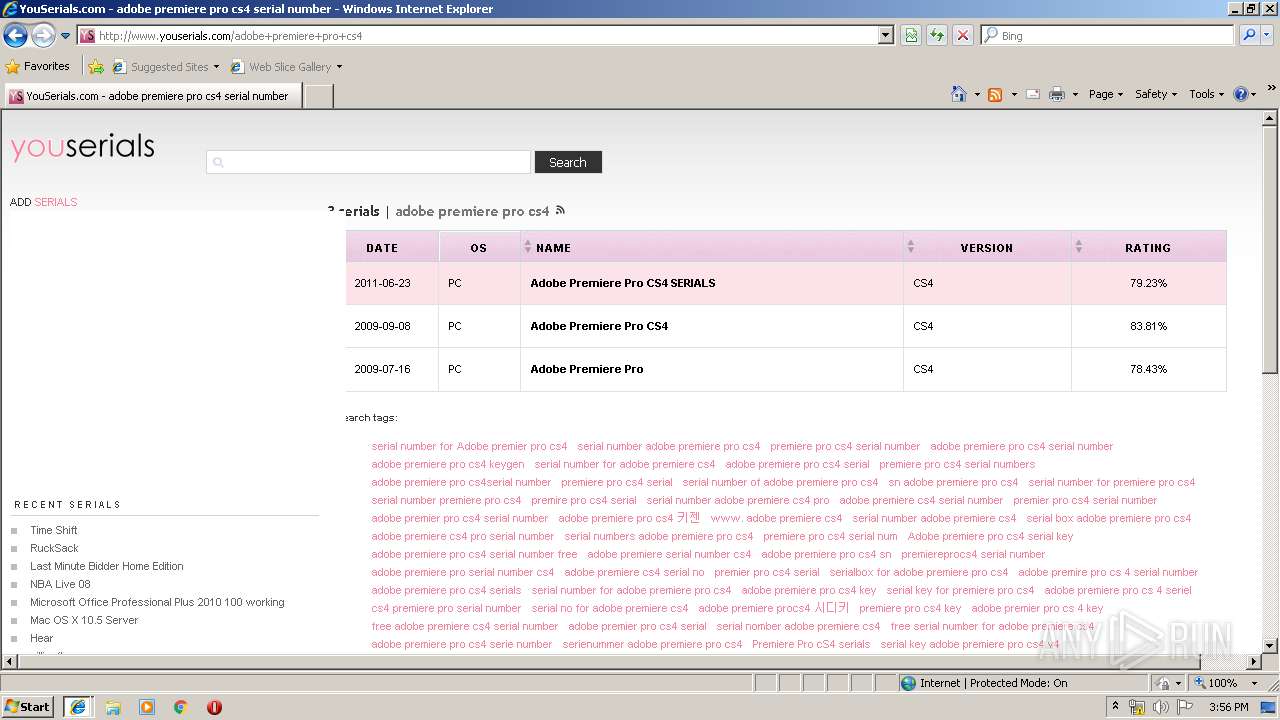Click the volume speaker tray icon
Viewport: 1280px width, 720px height.
(x=1160, y=707)
